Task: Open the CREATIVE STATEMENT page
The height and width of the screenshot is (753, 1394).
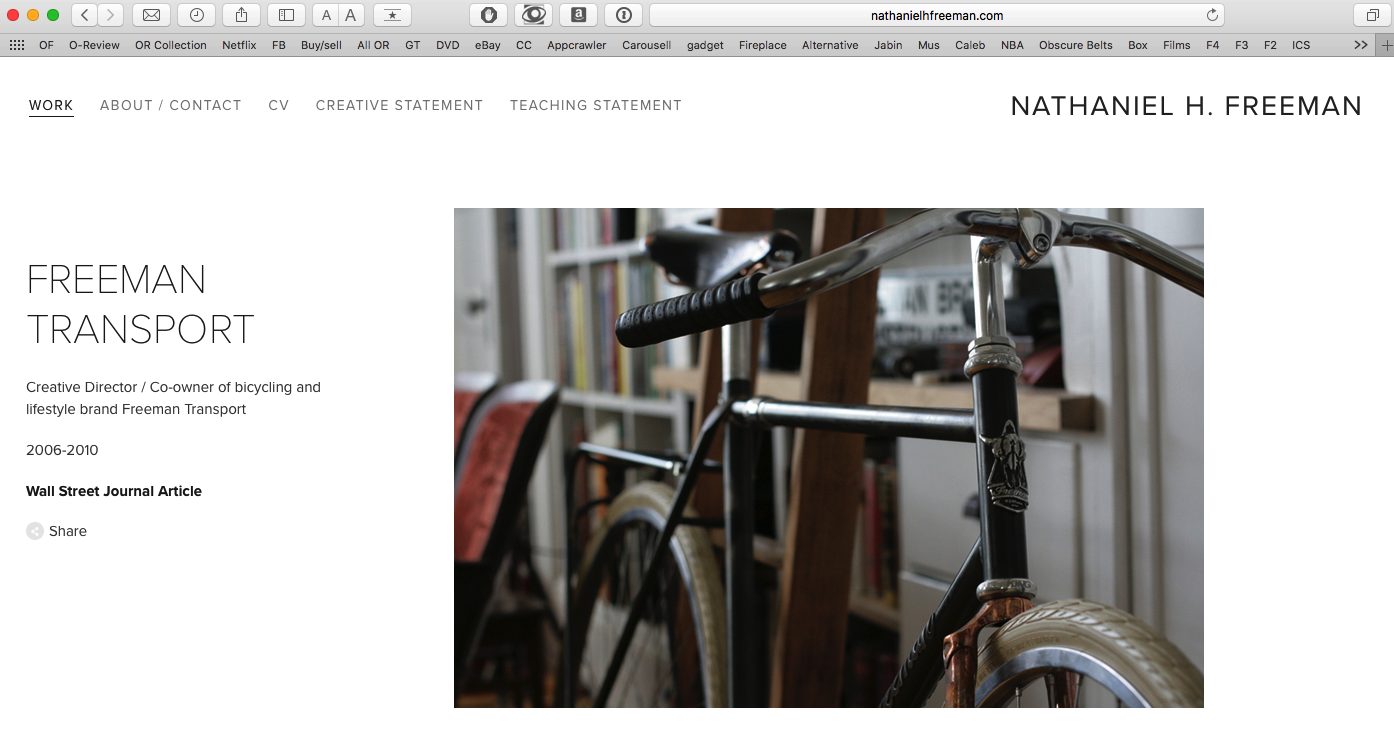Action: pos(399,105)
